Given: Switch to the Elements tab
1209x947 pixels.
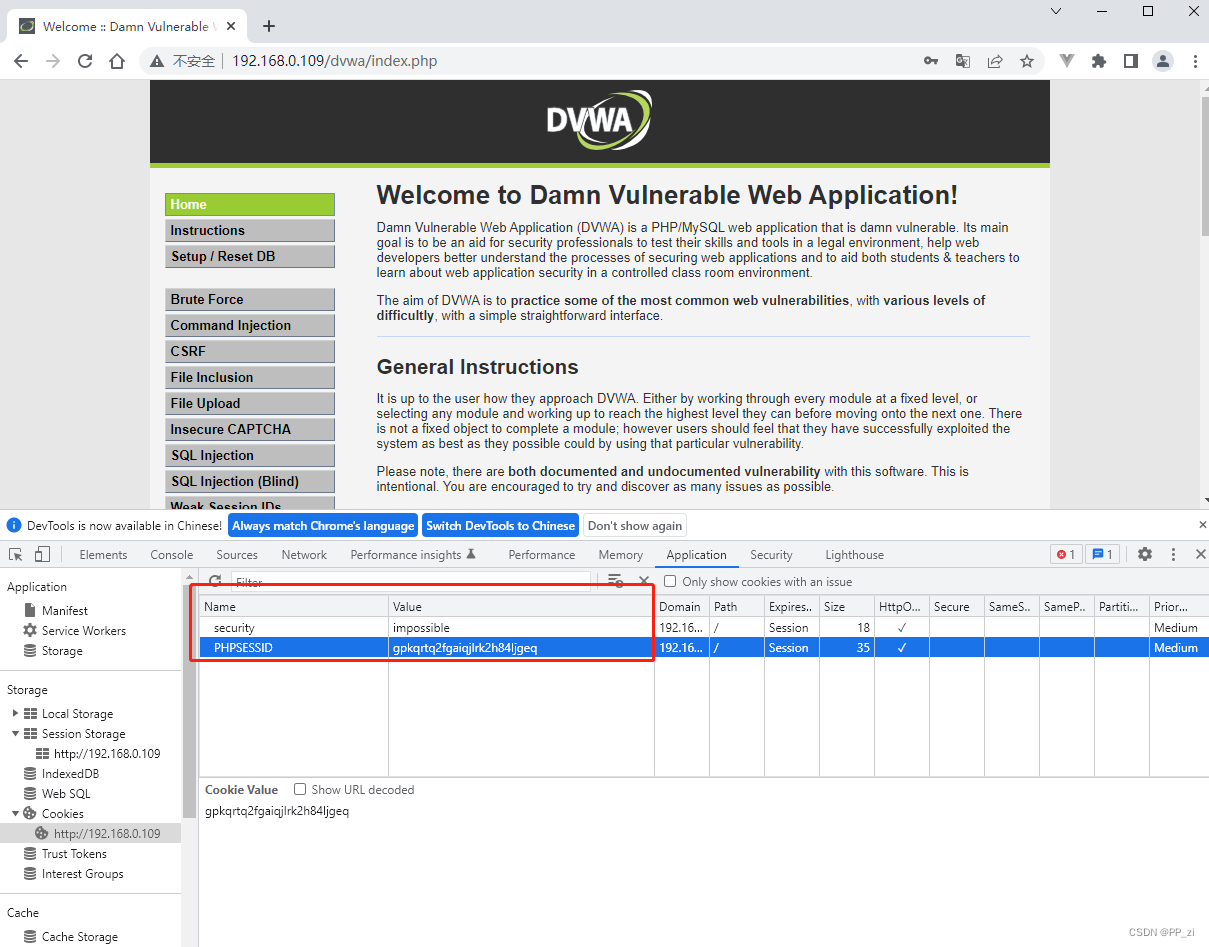Looking at the screenshot, I should pos(103,555).
